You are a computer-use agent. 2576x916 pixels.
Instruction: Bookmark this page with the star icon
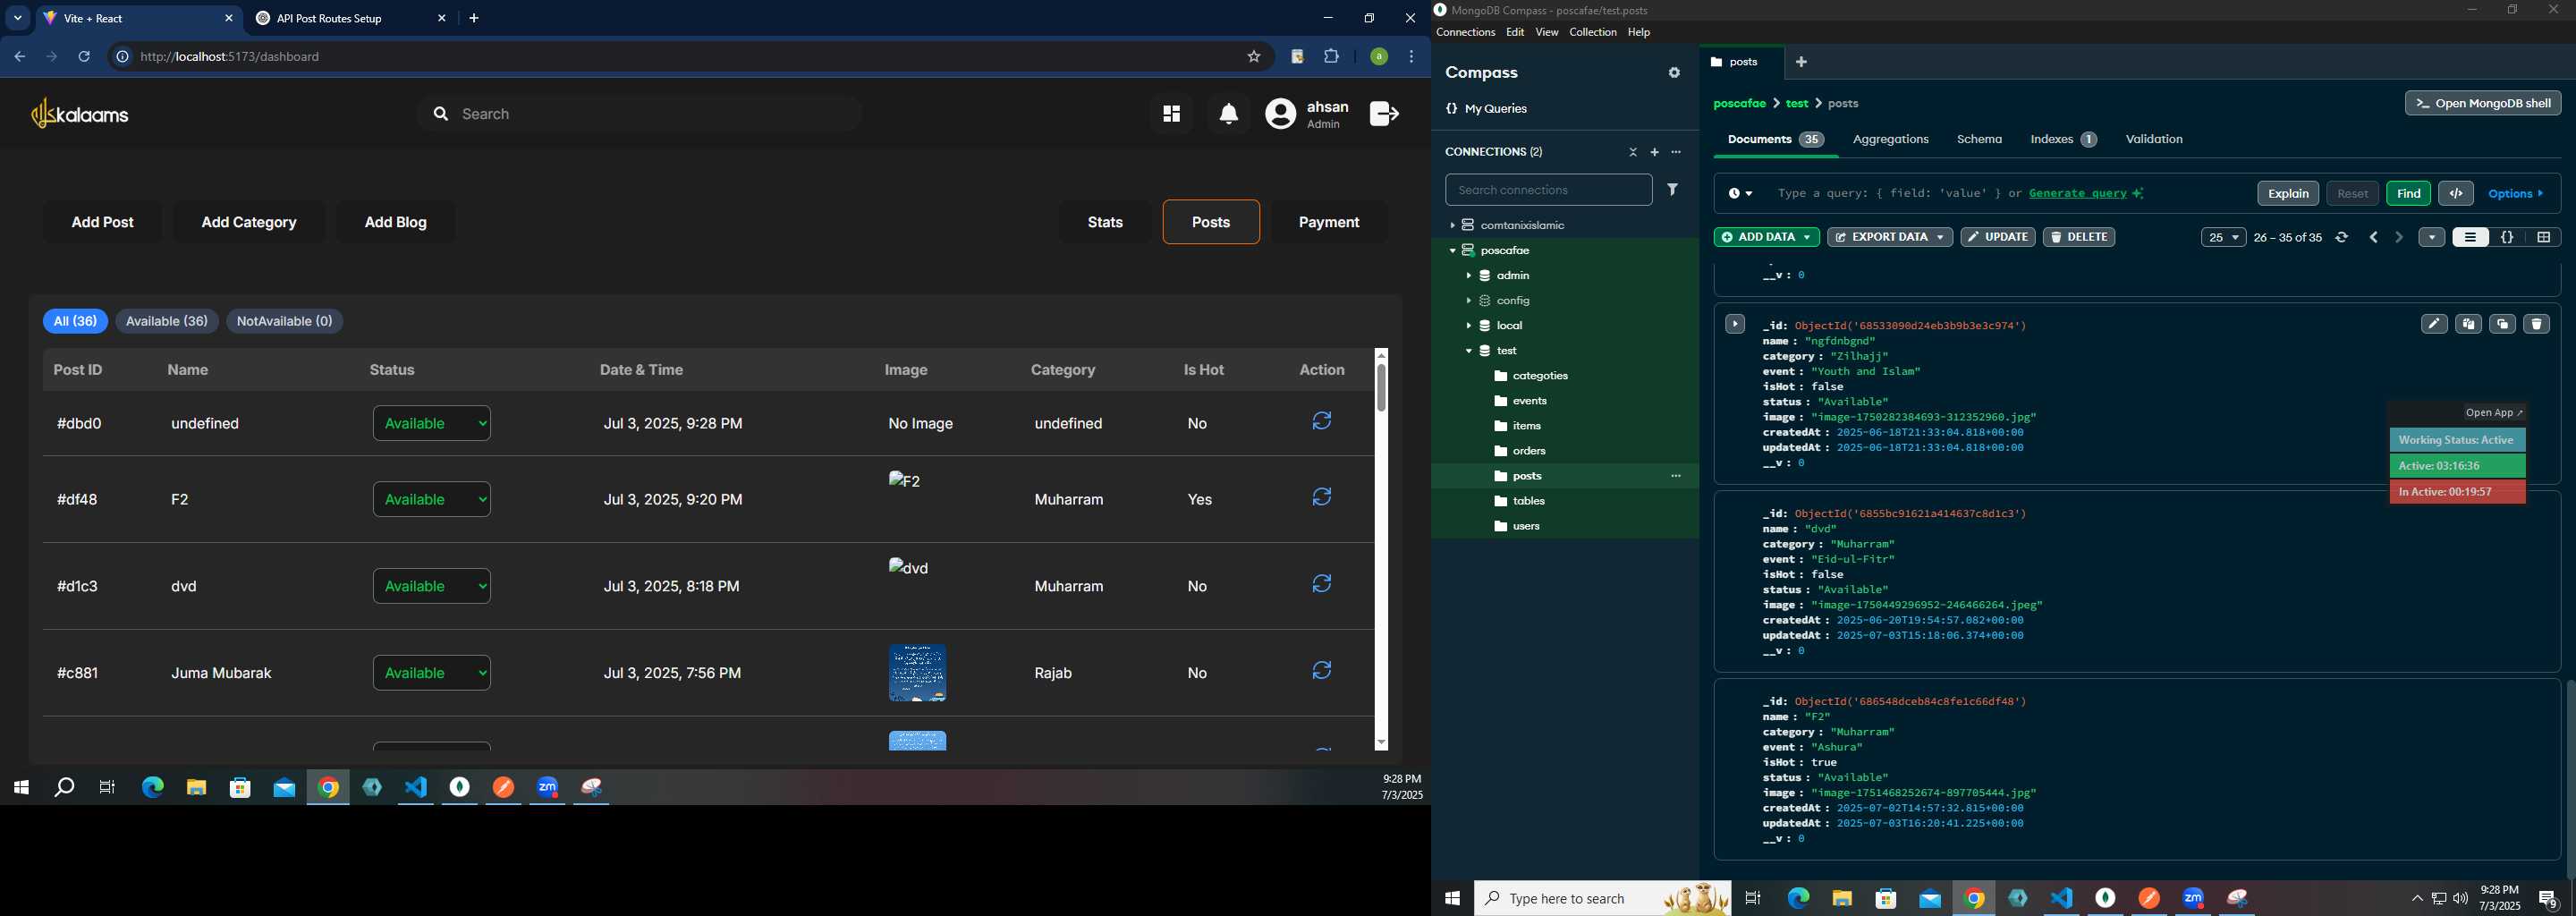pos(1254,57)
